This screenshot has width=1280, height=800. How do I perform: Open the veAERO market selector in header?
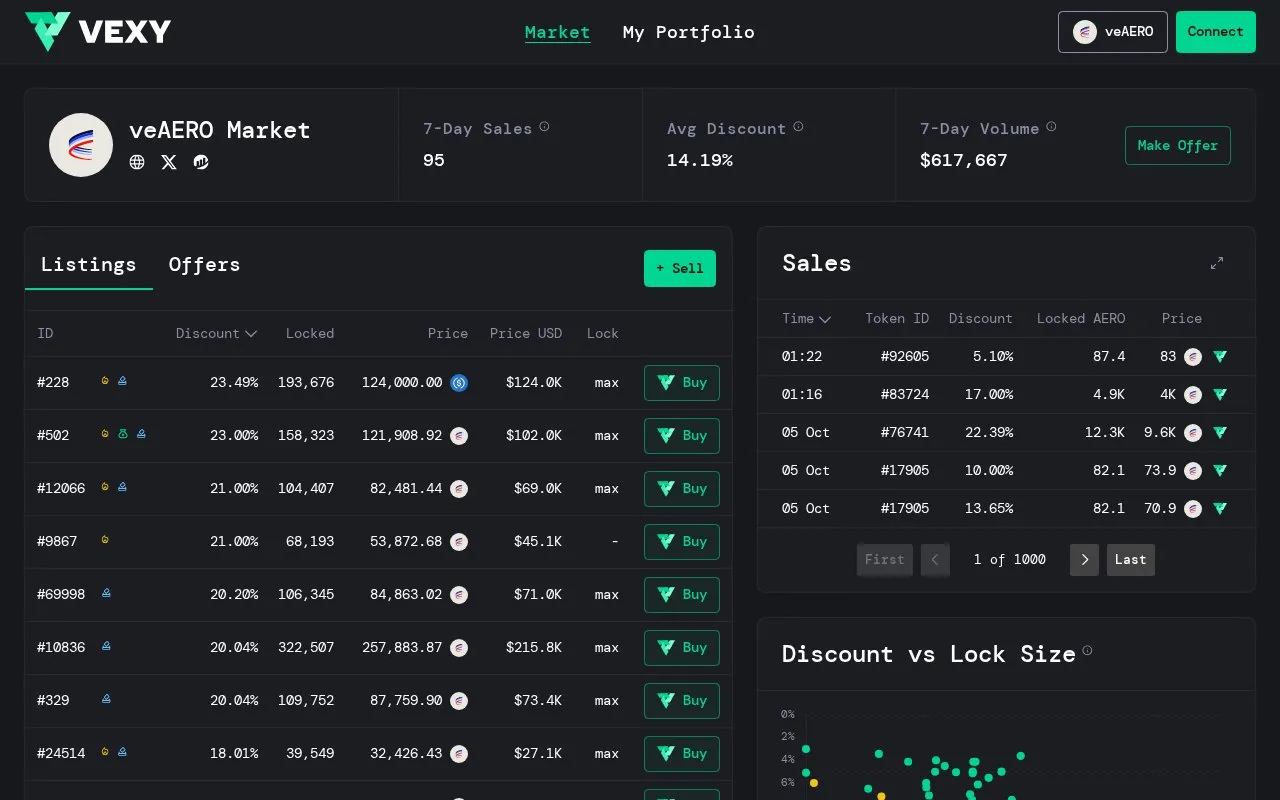pos(1113,32)
